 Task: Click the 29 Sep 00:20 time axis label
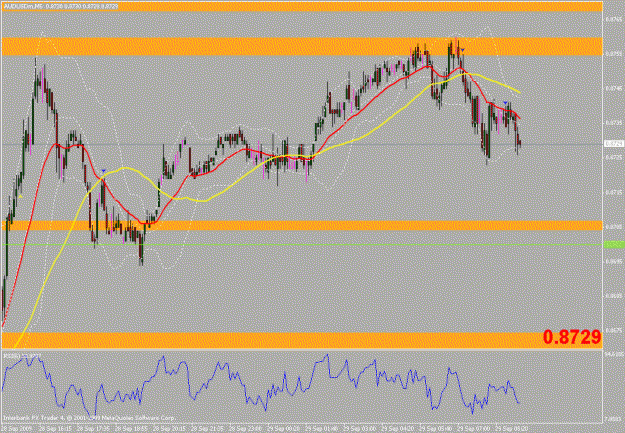click(x=283, y=429)
